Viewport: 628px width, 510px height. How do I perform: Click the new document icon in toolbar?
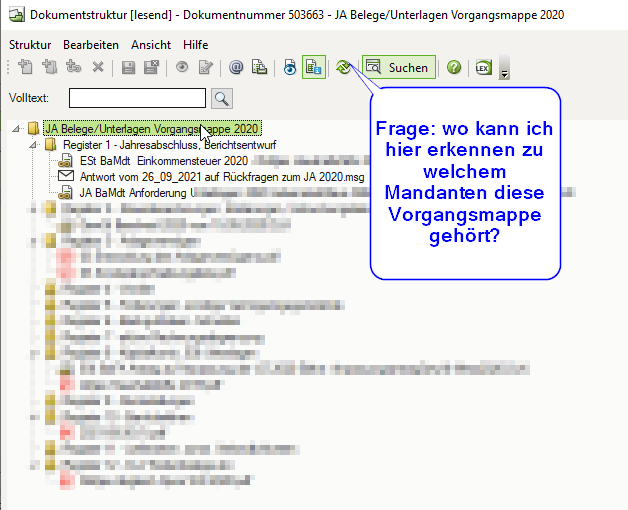26,67
